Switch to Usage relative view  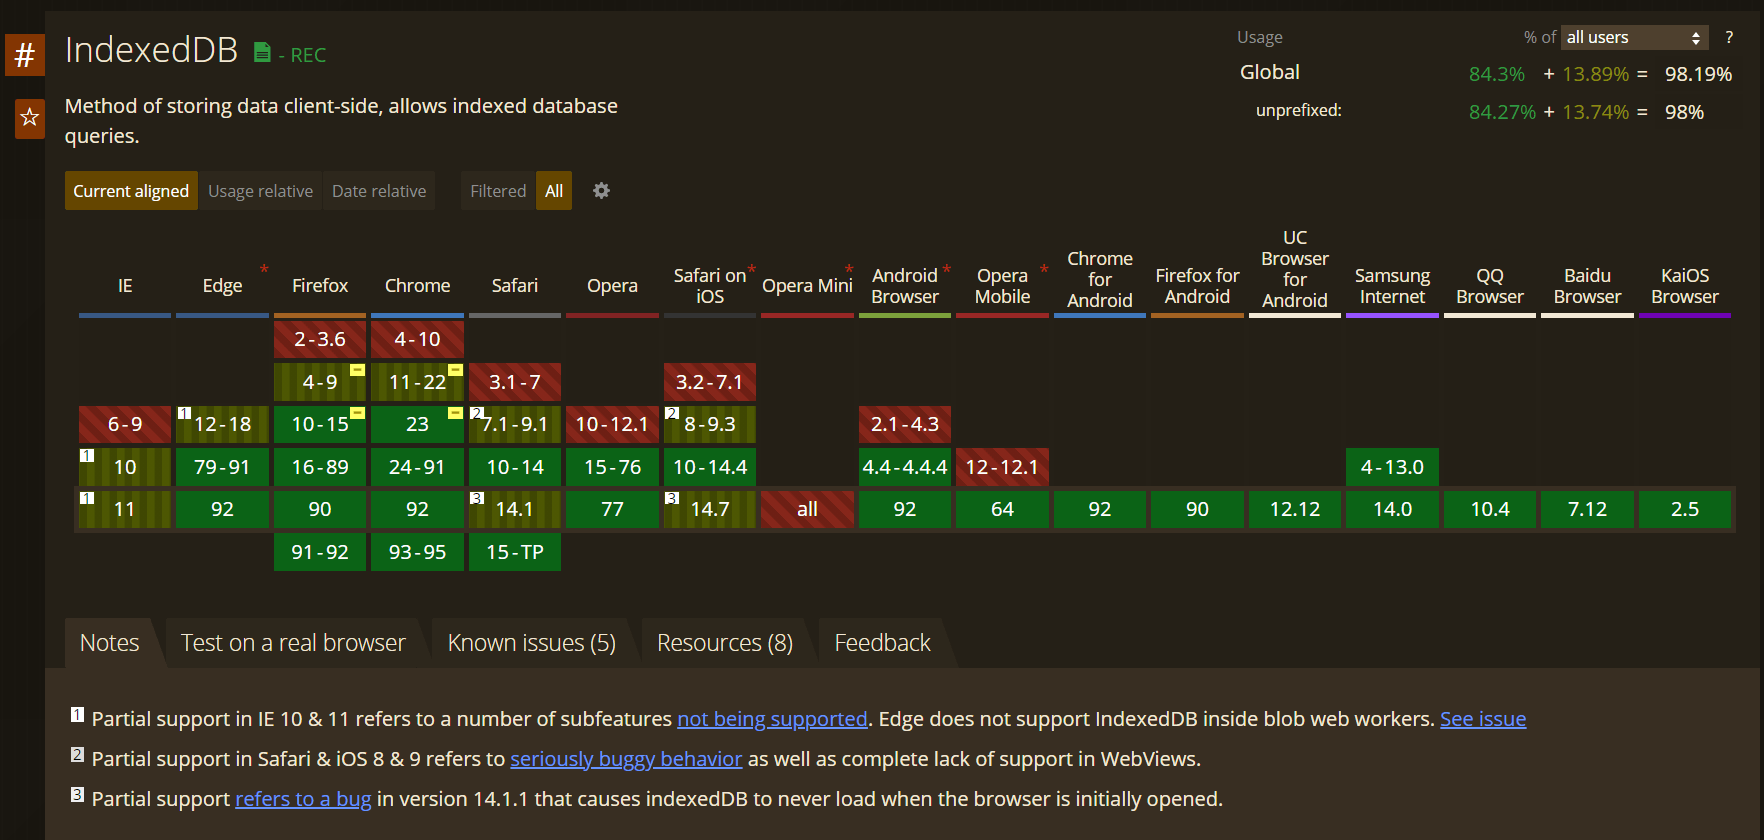click(x=260, y=191)
